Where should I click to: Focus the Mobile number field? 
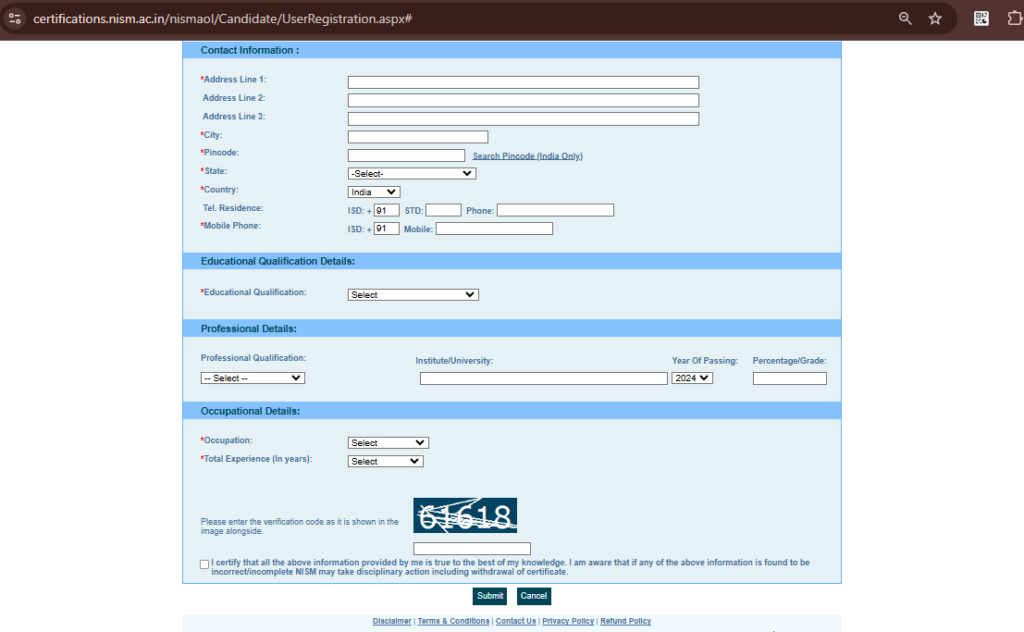(494, 229)
